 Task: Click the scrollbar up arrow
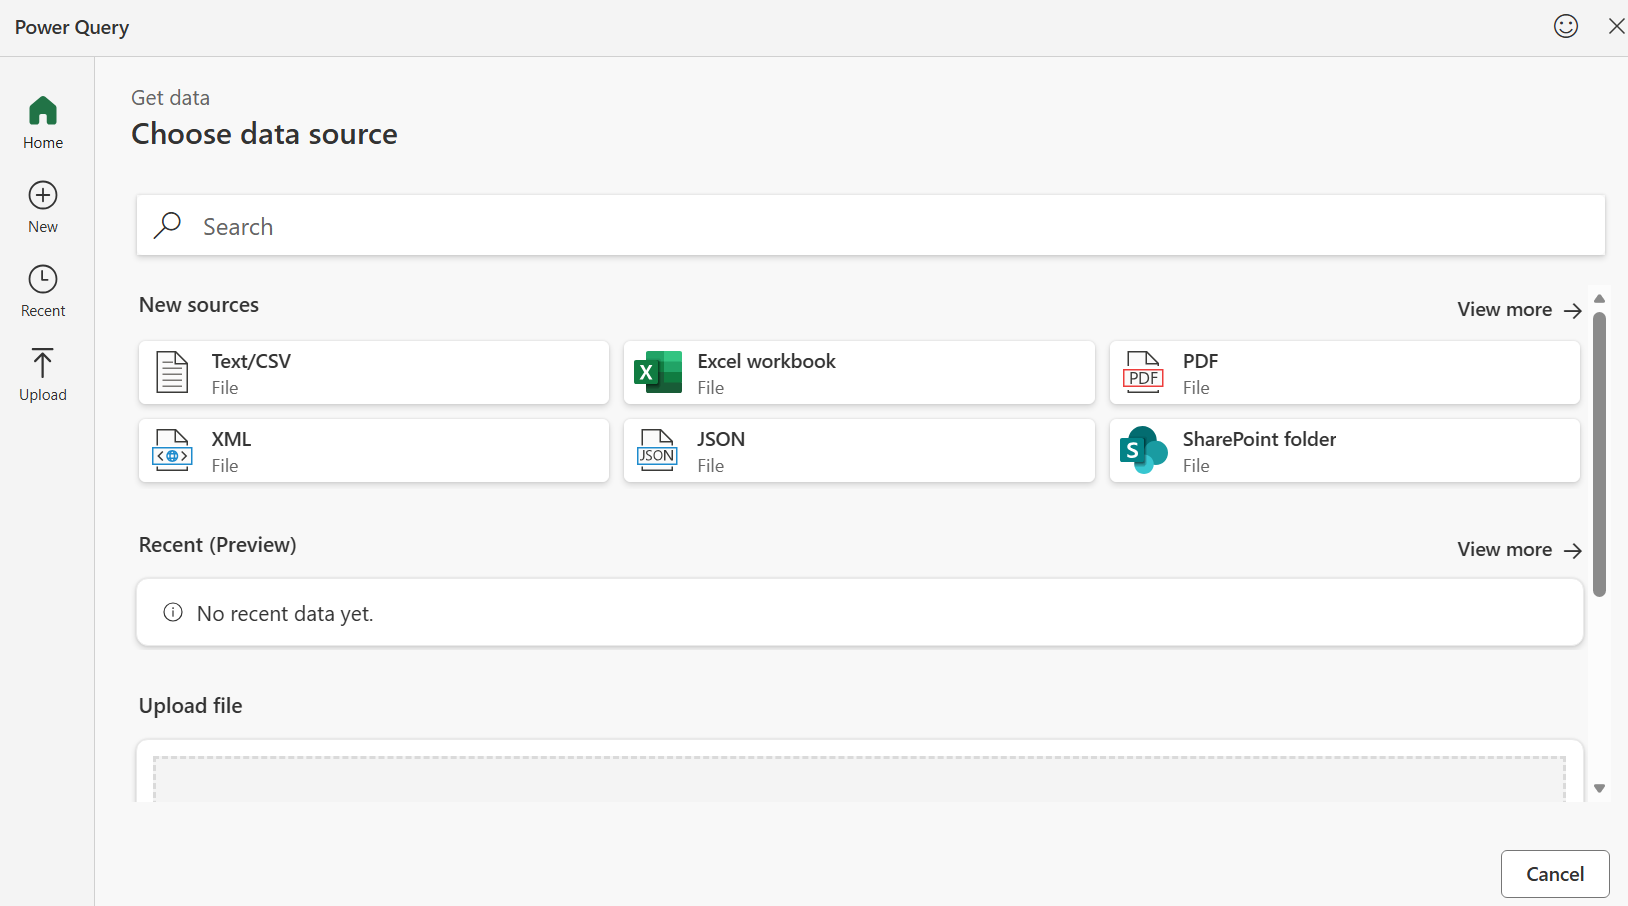(1600, 299)
